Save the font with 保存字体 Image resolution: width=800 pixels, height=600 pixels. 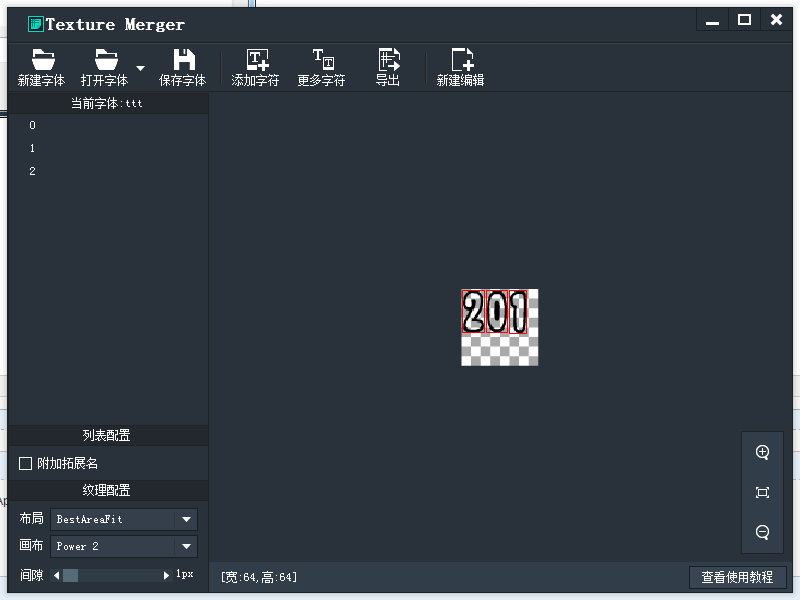183,67
